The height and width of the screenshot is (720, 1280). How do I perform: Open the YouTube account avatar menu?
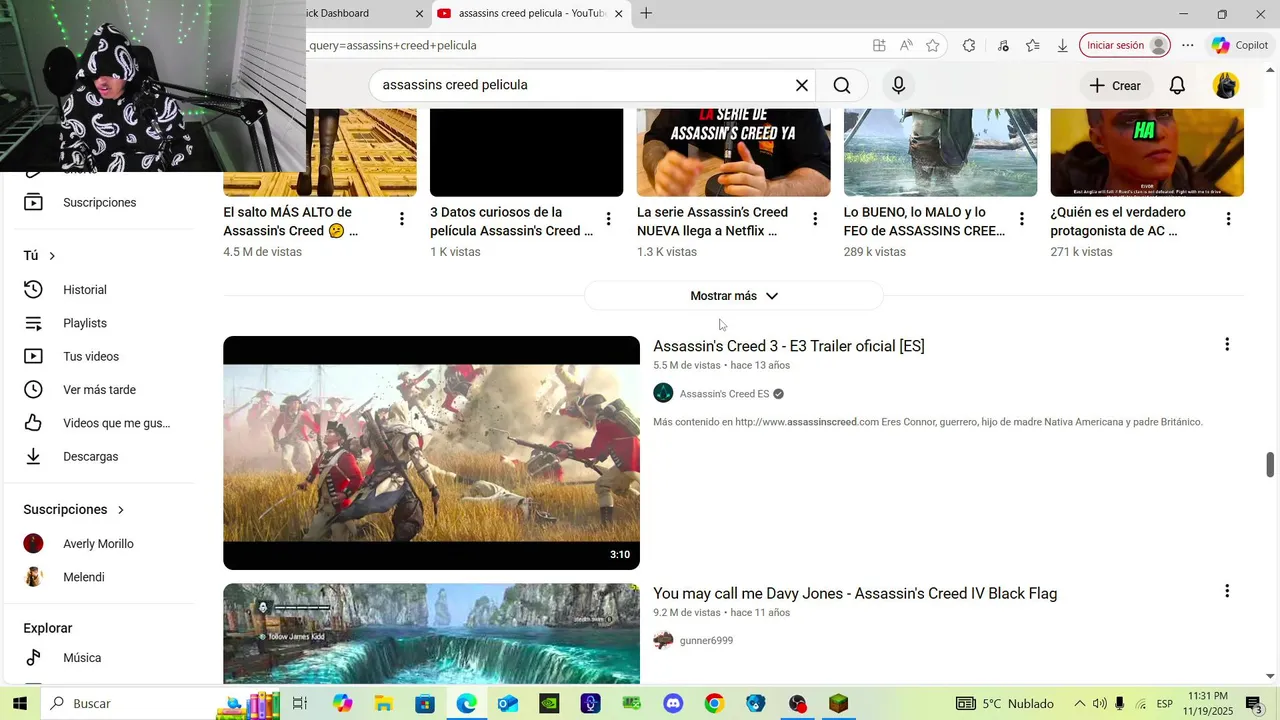tap(1226, 85)
